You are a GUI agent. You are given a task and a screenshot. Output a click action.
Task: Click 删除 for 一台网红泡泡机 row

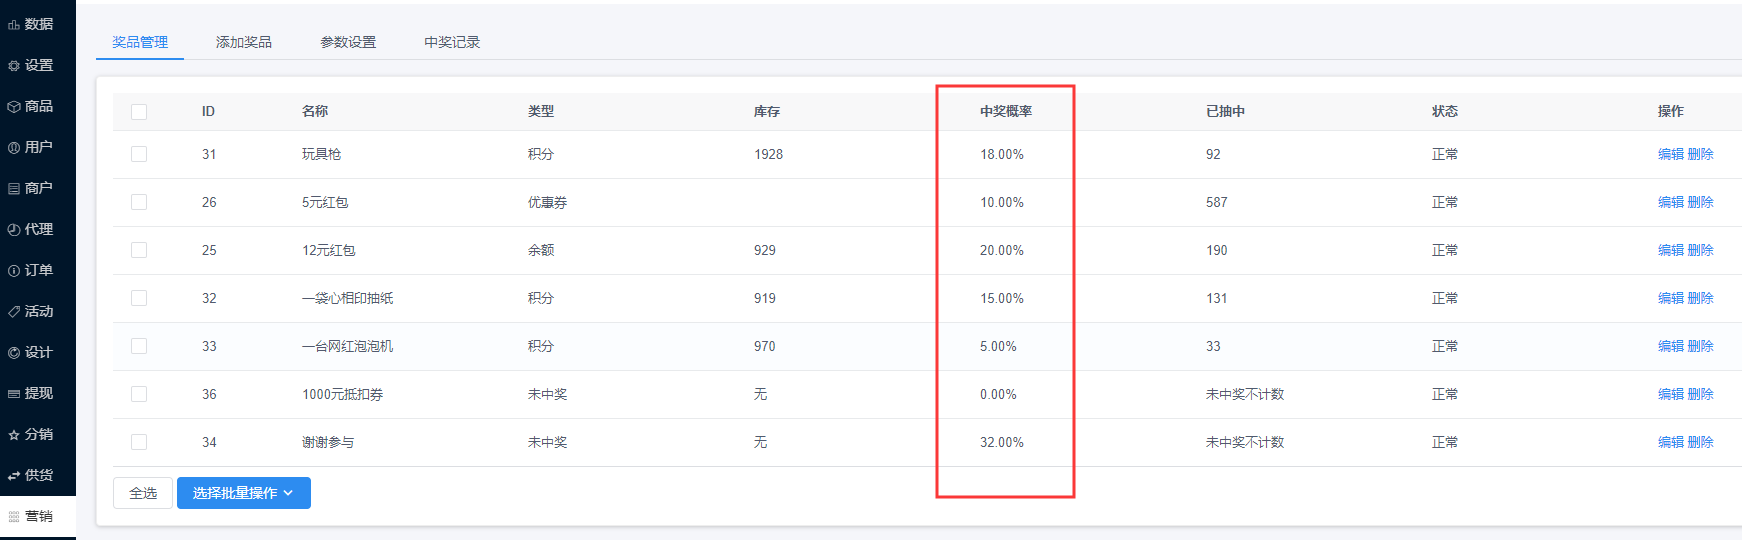[1701, 346]
